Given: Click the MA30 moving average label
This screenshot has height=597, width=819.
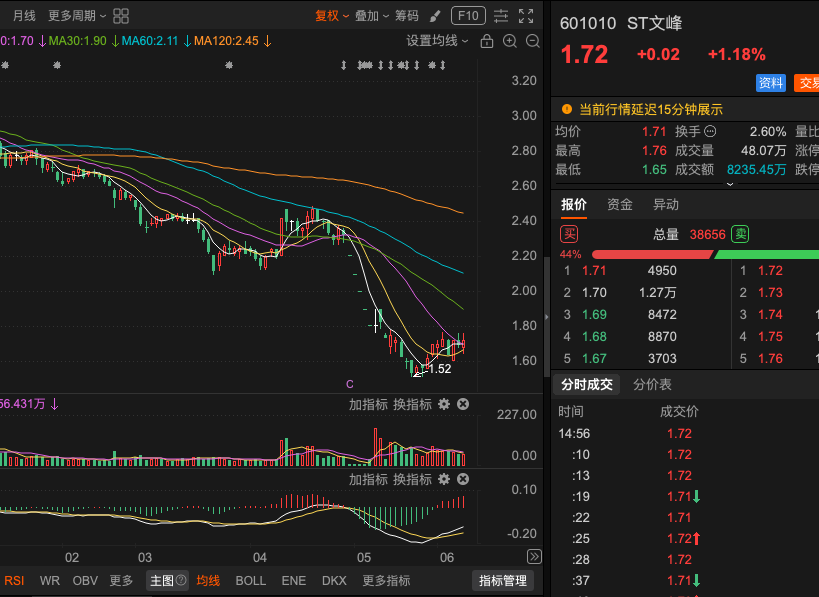Looking at the screenshot, I should (77, 41).
